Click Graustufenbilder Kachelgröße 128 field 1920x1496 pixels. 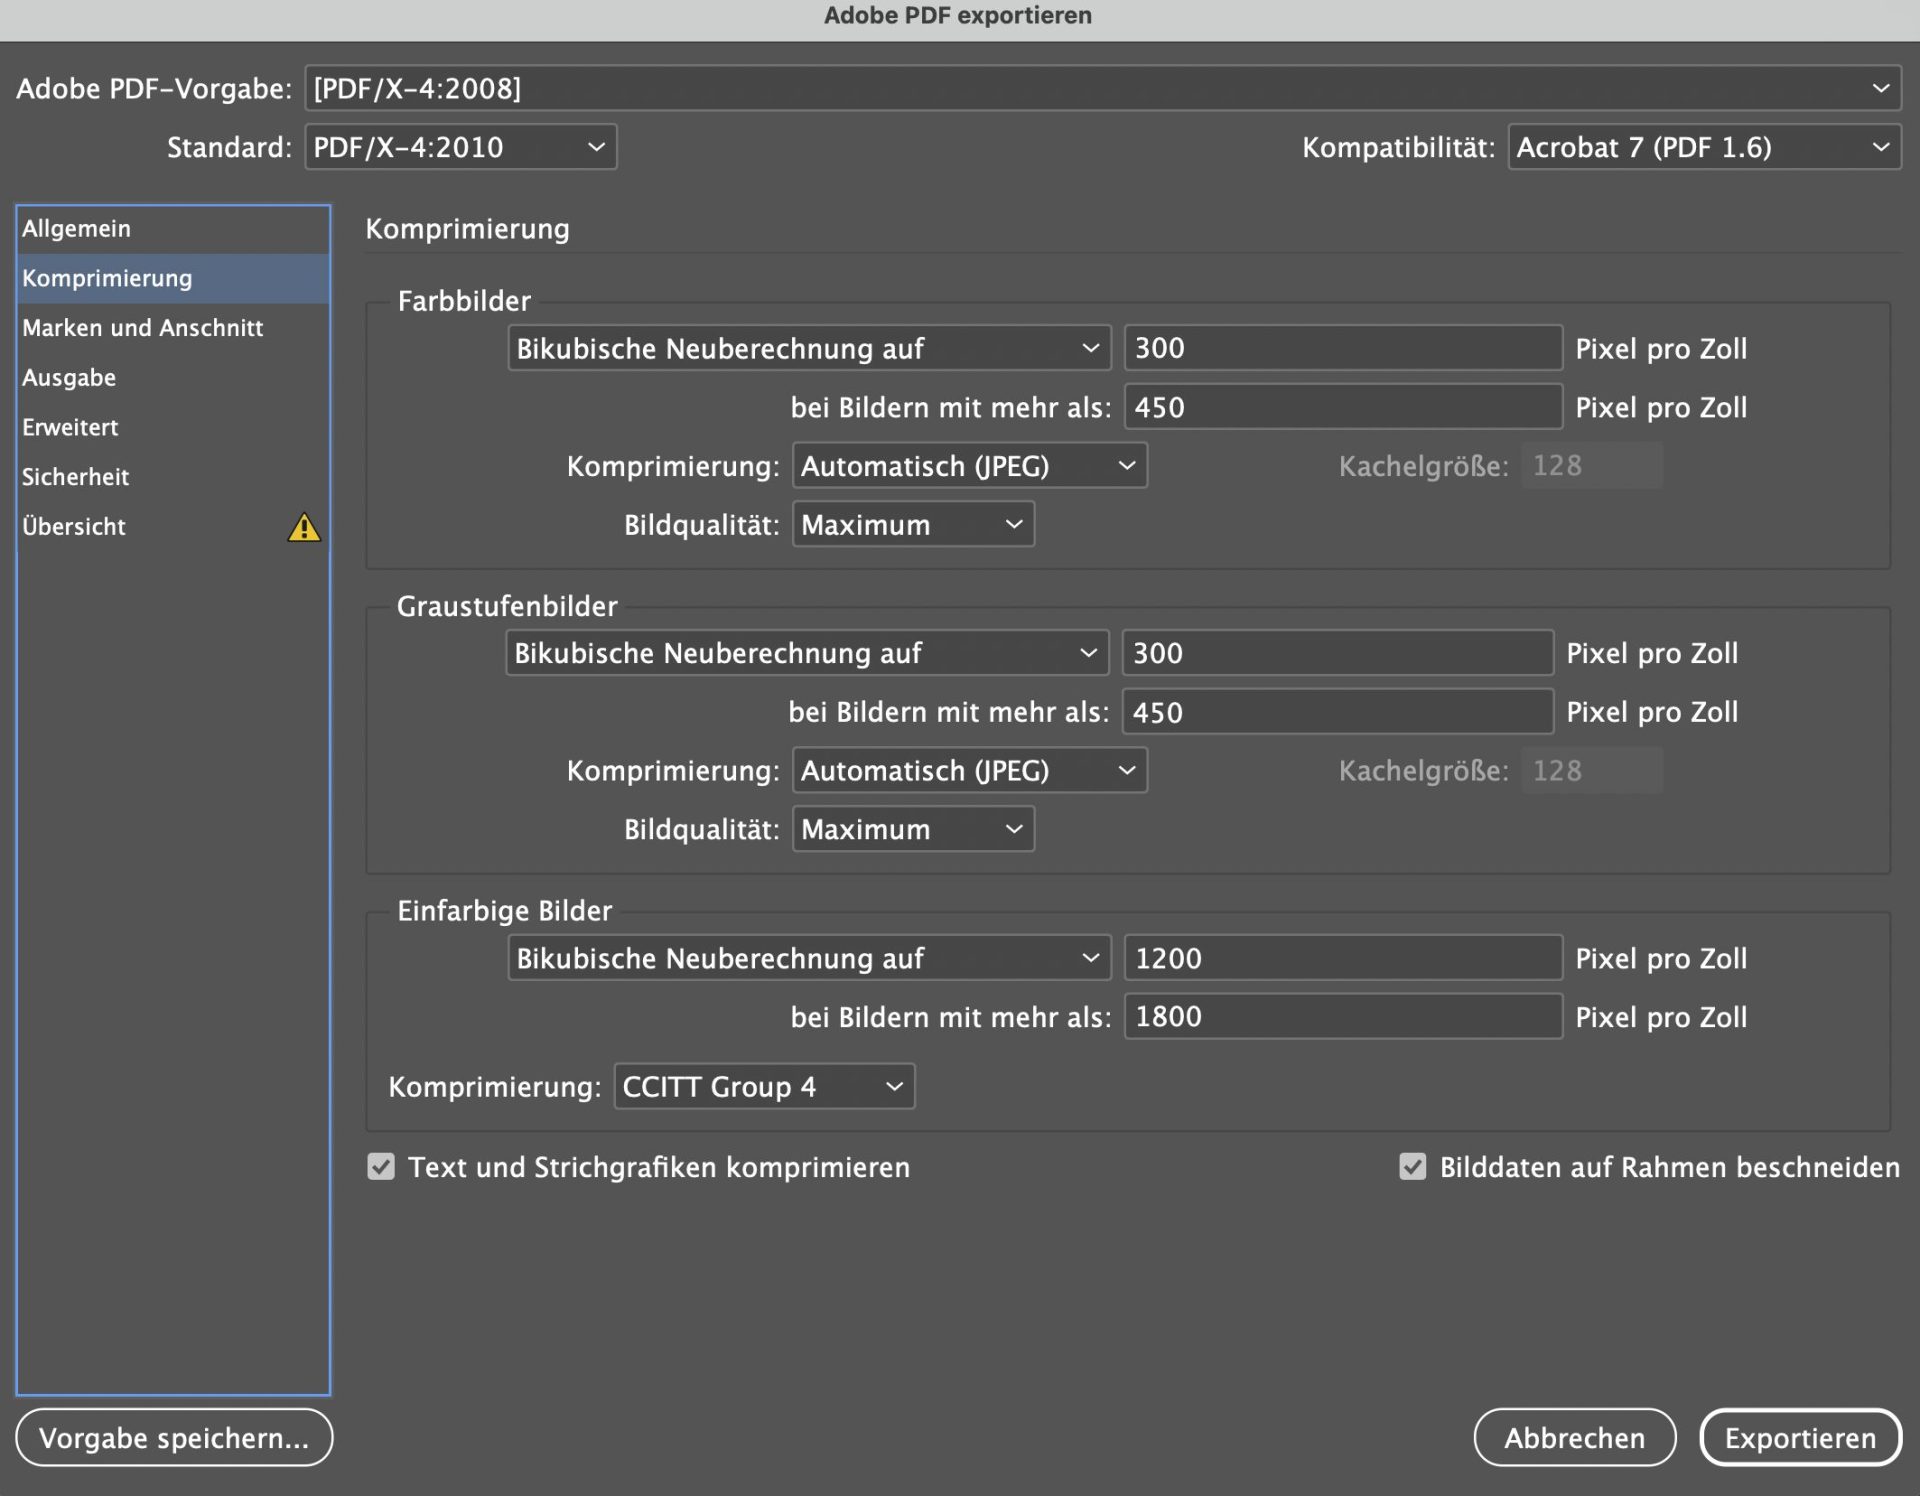pos(1592,771)
